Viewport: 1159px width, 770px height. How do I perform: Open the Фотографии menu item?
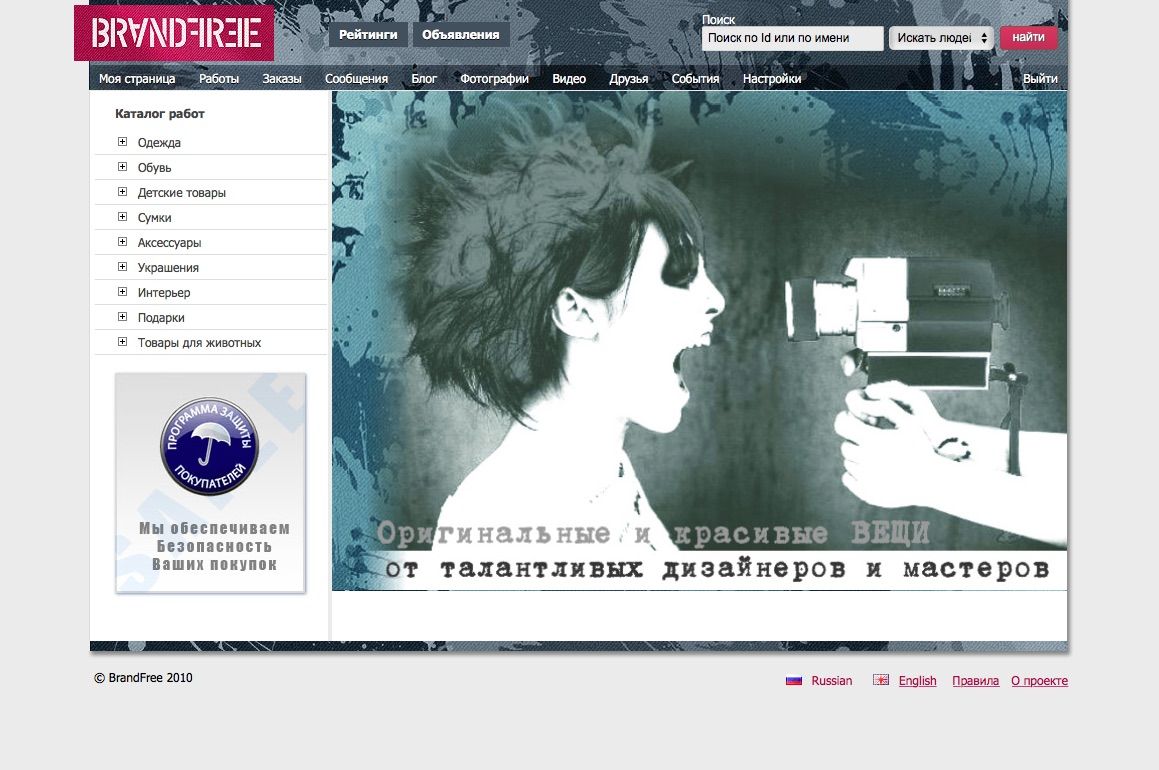click(x=494, y=78)
